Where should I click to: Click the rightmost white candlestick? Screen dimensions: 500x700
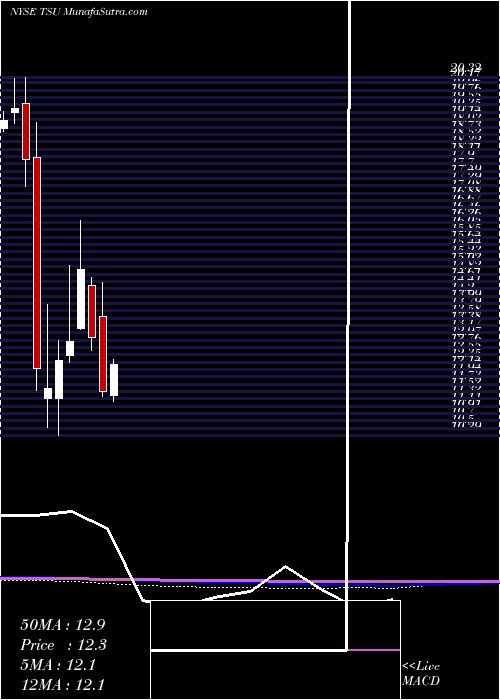click(x=114, y=380)
